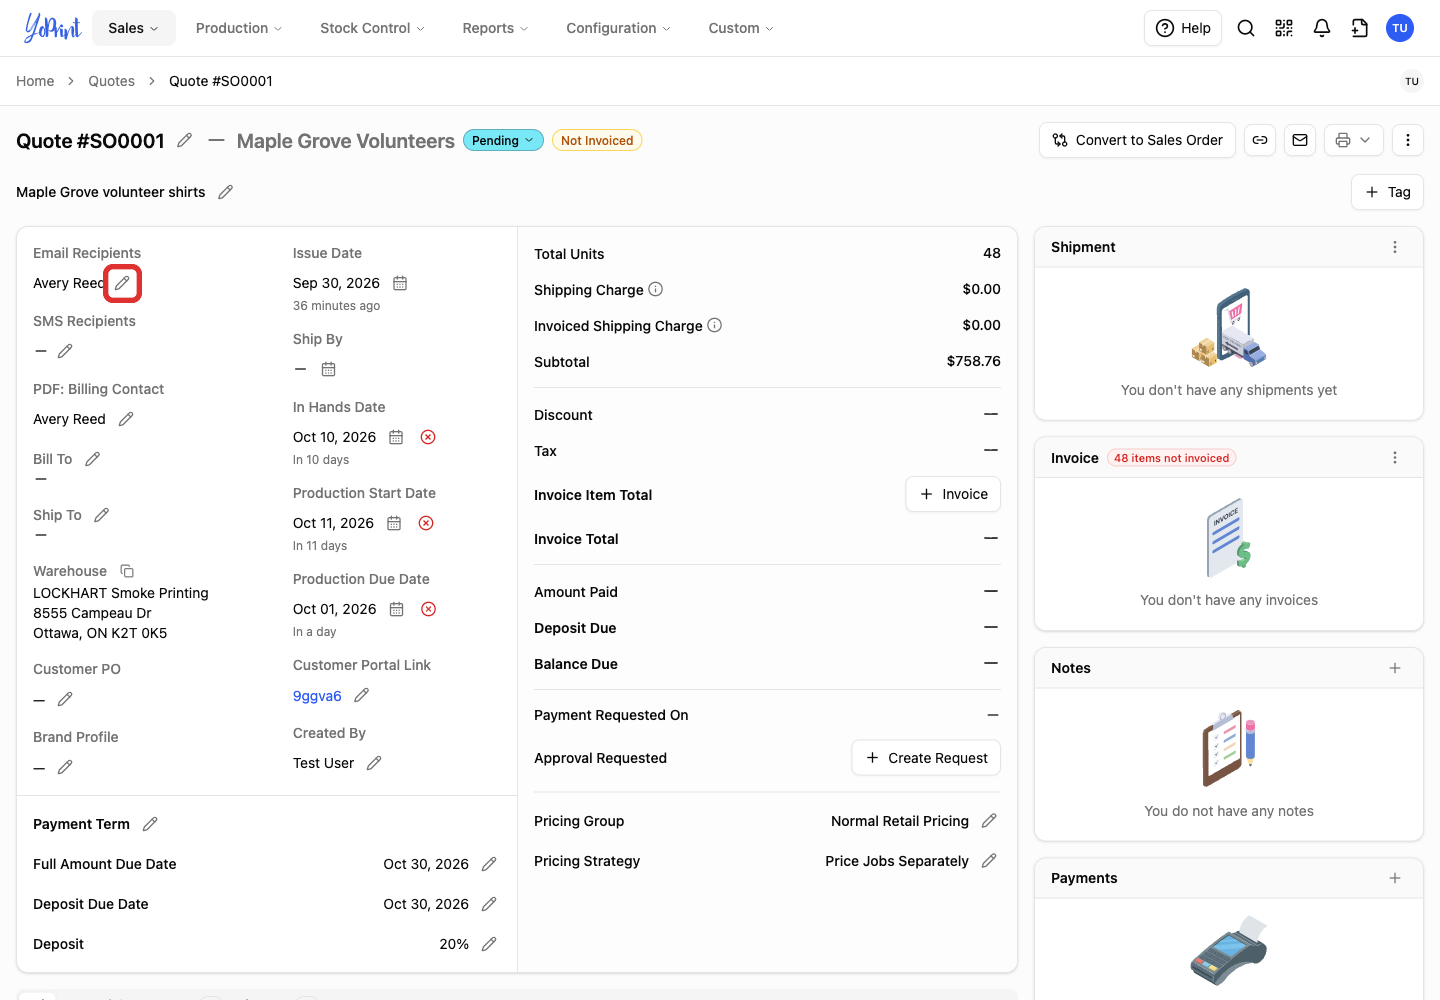Viewport: 1440px width, 1000px height.
Task: Show Shipping Charge info tooltip icon
Action: point(656,289)
